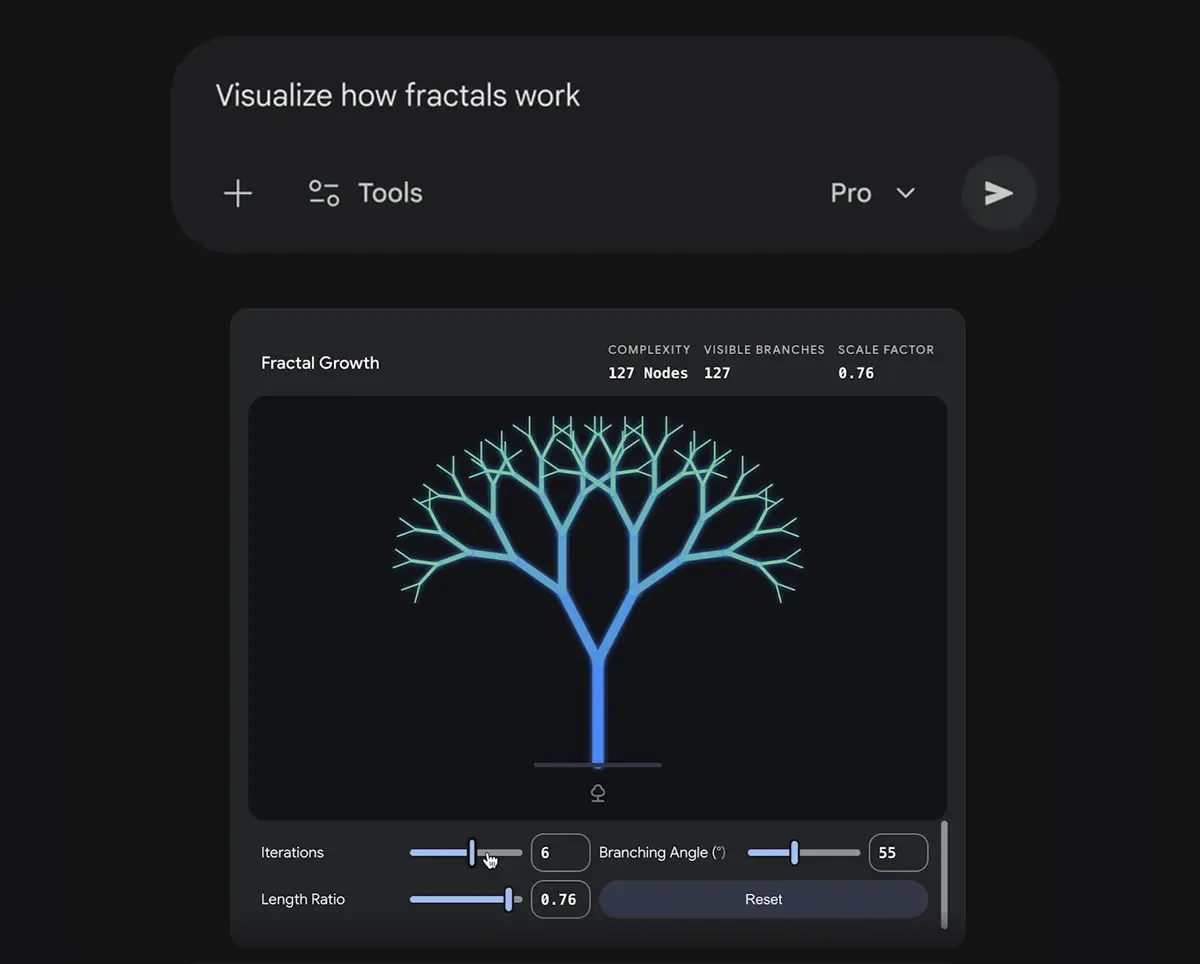Click the Iterations slider handle
The width and height of the screenshot is (1200, 964).
click(472, 853)
